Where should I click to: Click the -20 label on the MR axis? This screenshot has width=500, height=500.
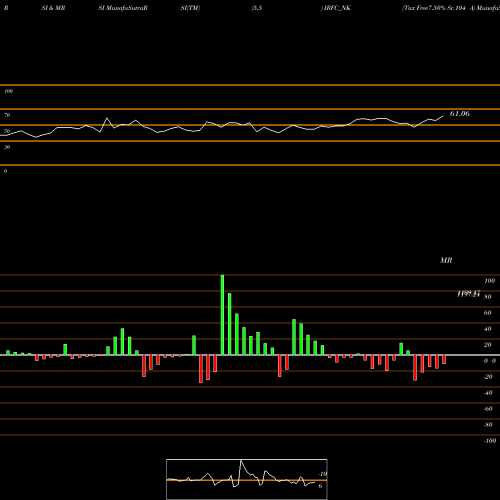pos(488,377)
